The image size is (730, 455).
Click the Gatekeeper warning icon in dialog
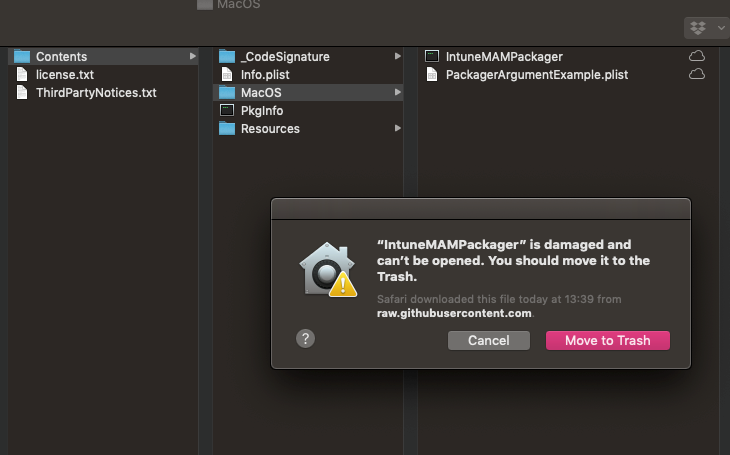(x=328, y=270)
